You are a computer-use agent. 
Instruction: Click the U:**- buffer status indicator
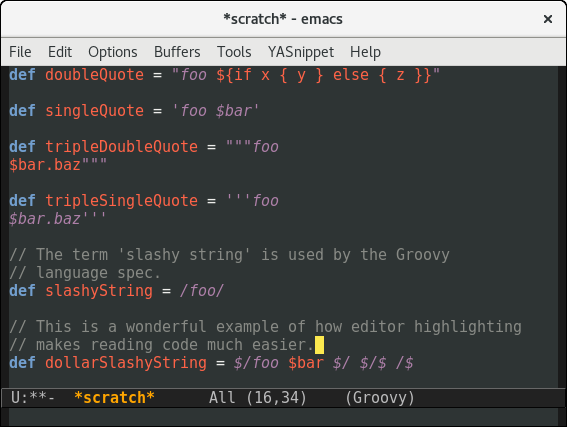(x=33, y=398)
